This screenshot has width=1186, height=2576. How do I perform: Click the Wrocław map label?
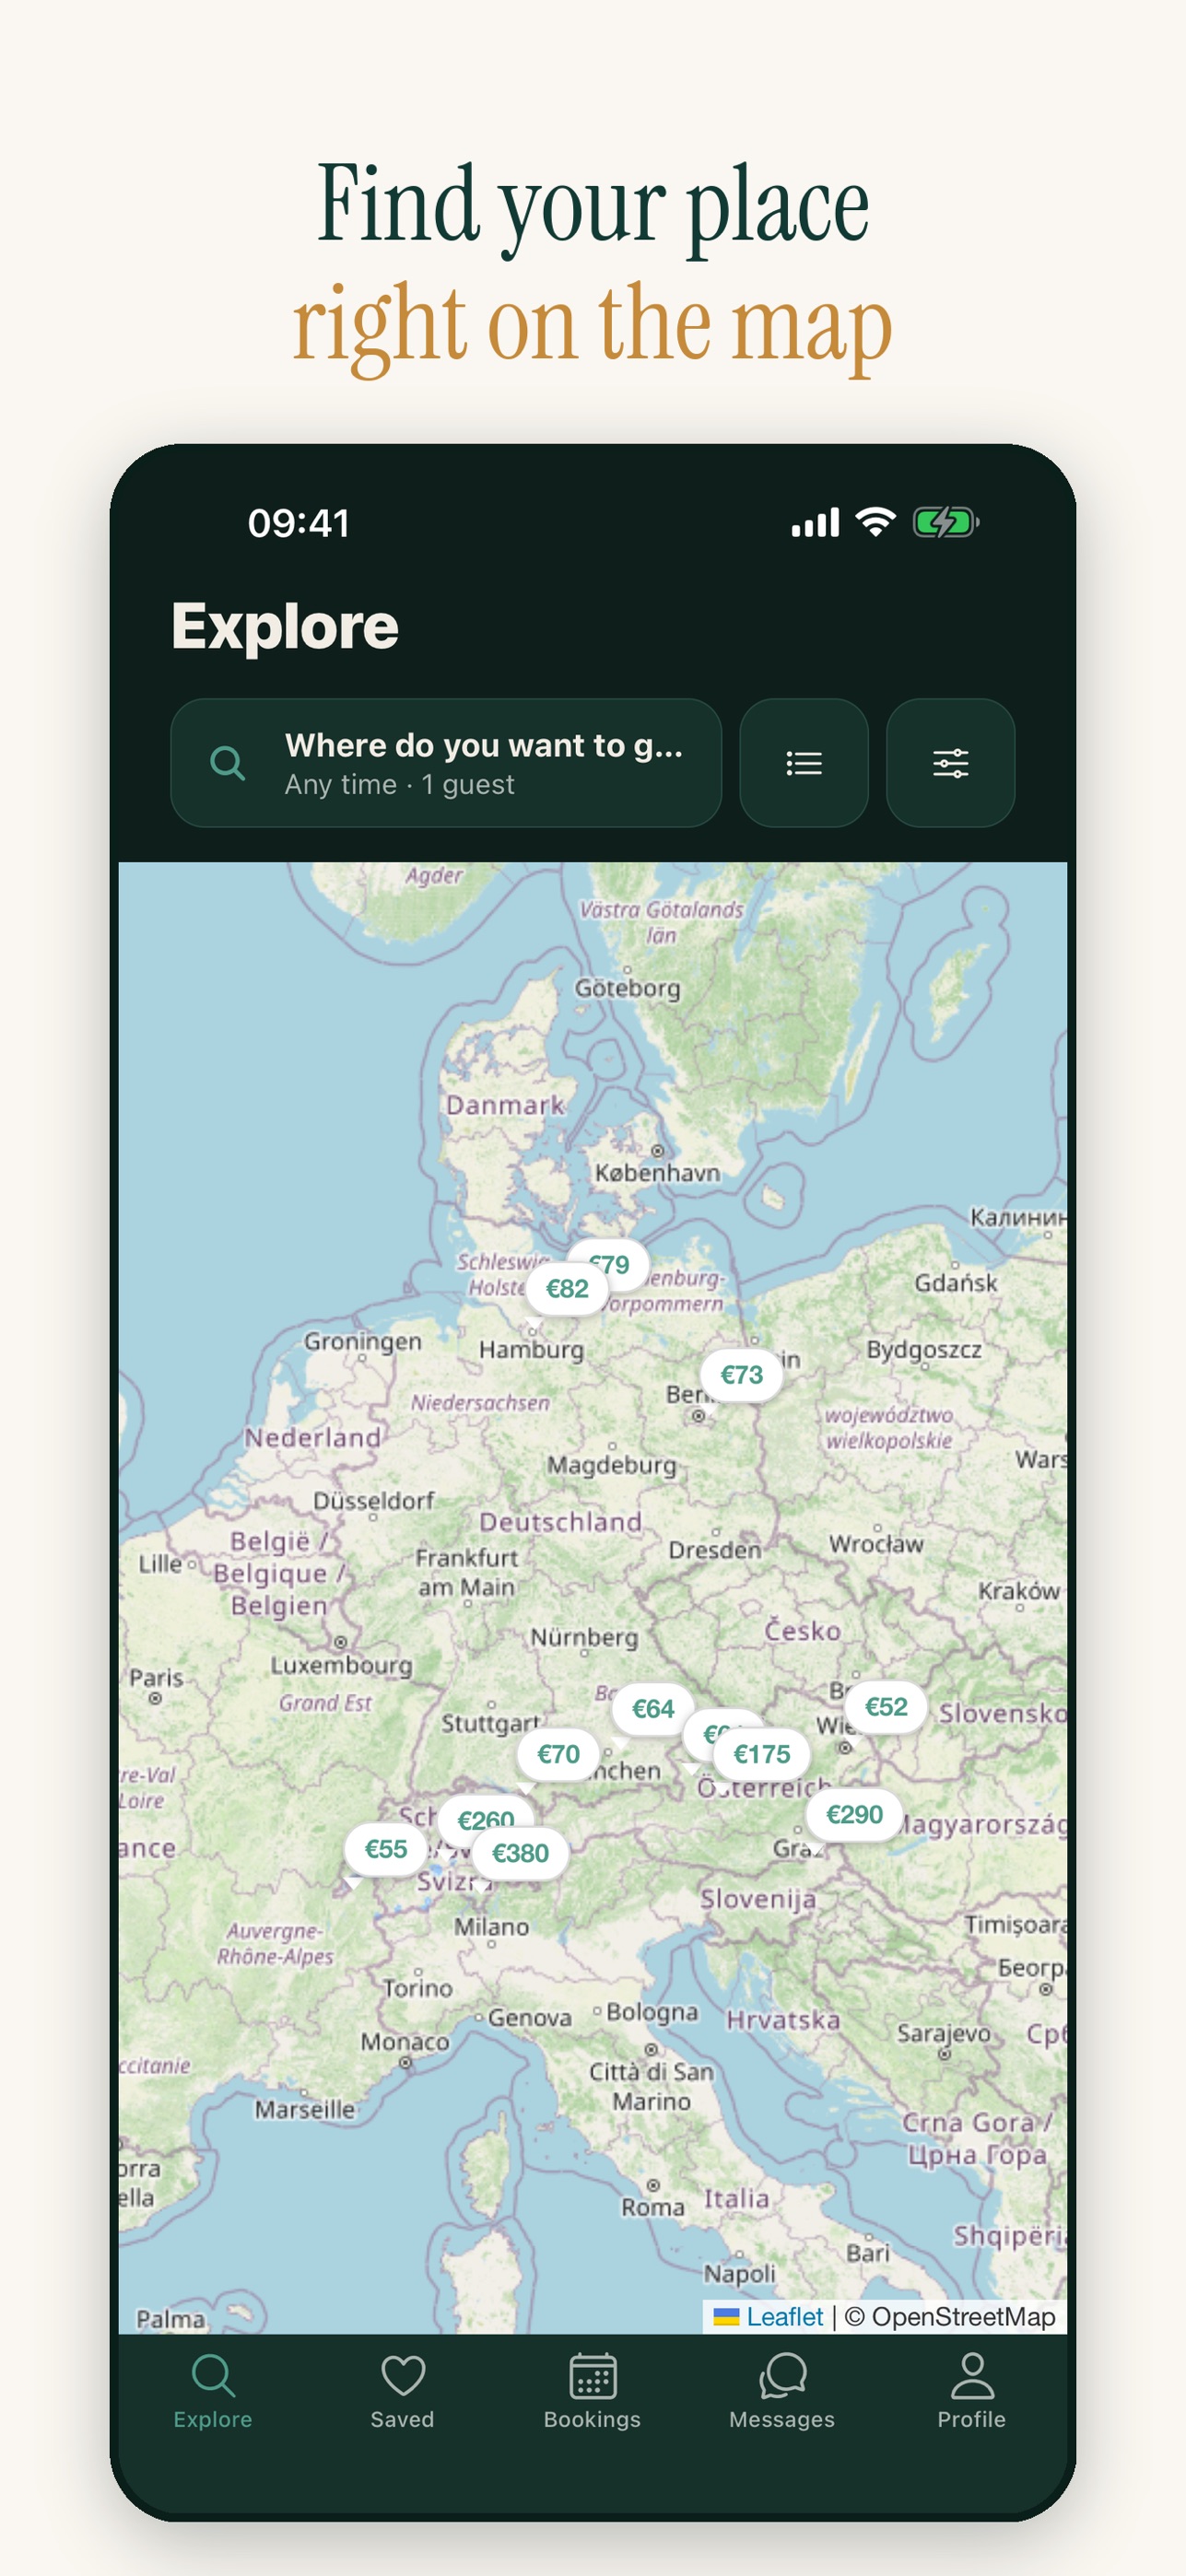(x=876, y=1545)
